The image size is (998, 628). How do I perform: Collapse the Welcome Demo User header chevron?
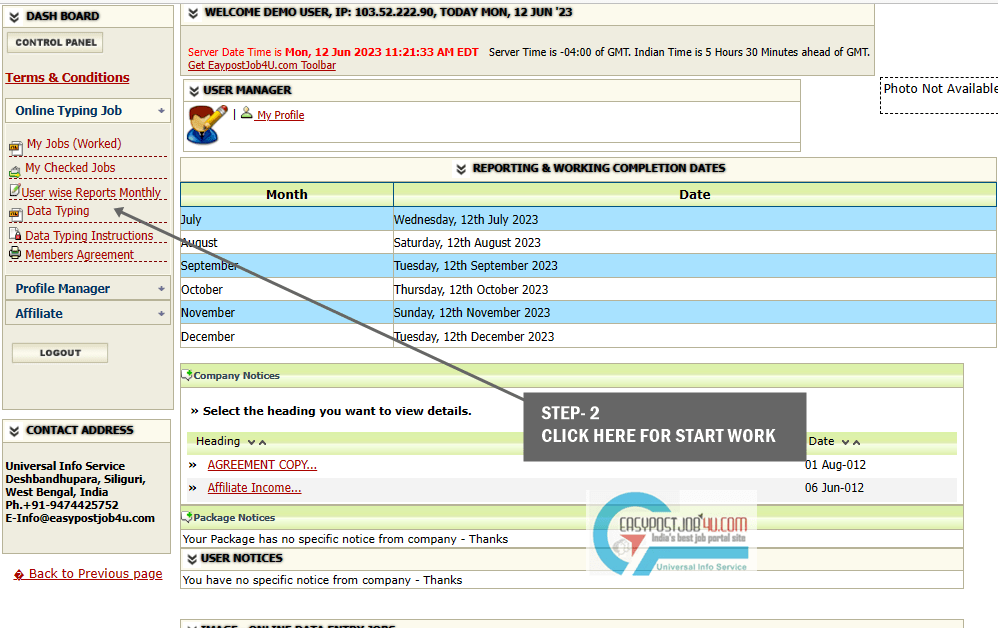[193, 13]
